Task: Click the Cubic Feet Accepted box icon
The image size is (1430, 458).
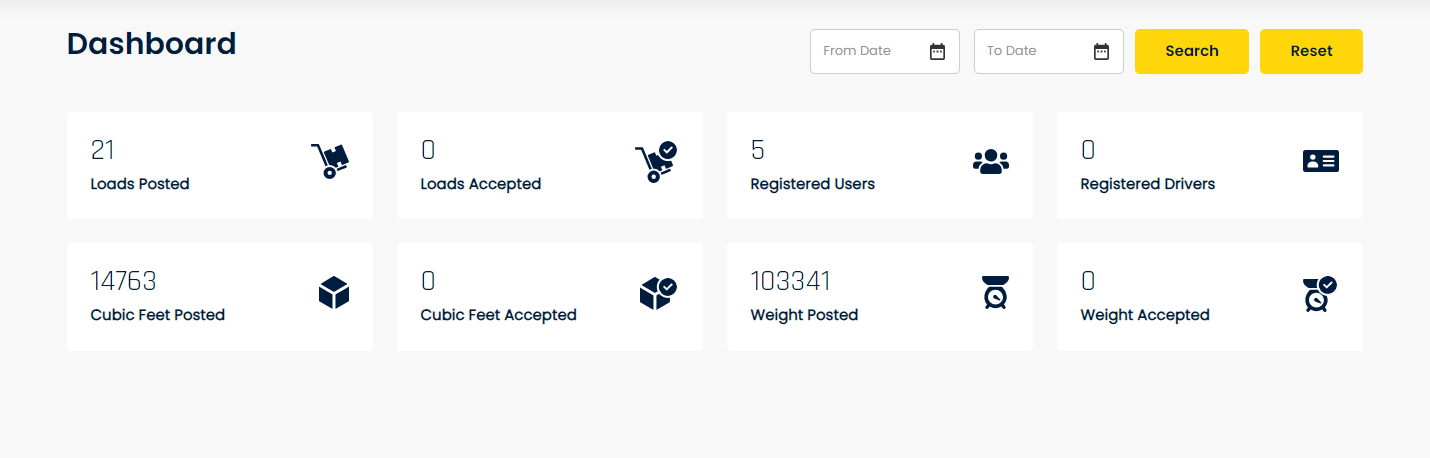Action: [657, 293]
